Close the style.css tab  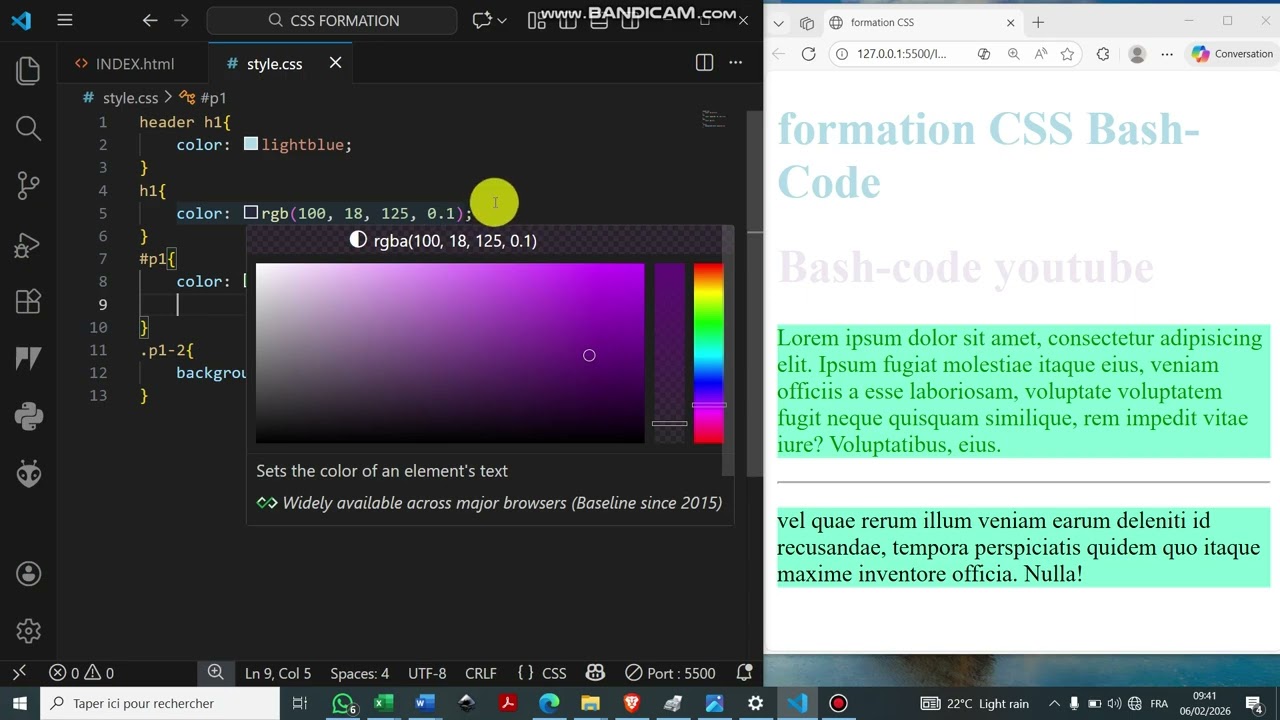point(335,63)
